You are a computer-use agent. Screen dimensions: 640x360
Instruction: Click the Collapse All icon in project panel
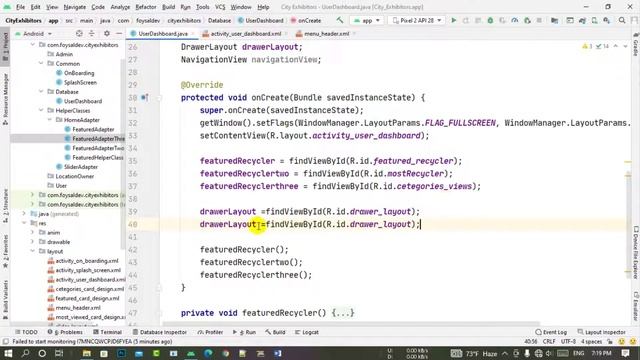point(91,33)
